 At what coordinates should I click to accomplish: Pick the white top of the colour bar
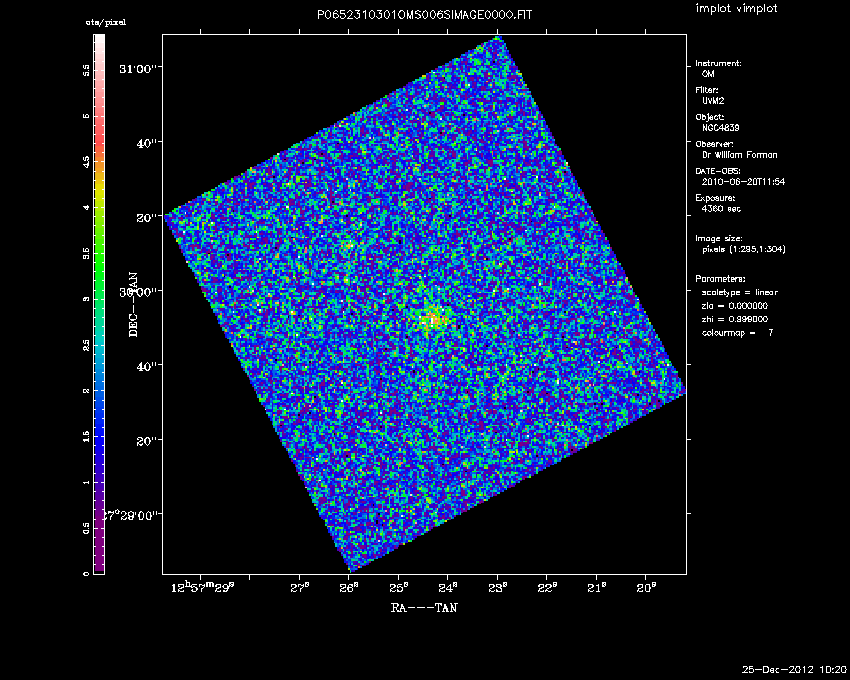99,40
